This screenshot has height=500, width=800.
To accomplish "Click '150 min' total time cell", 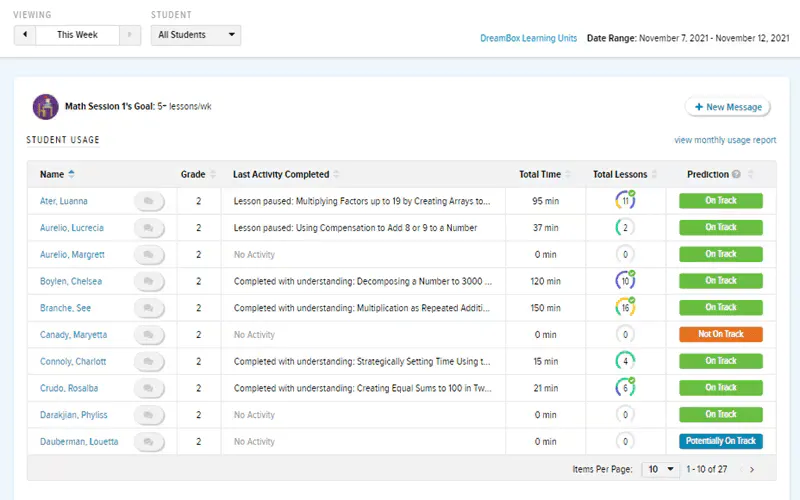I will coord(545,308).
